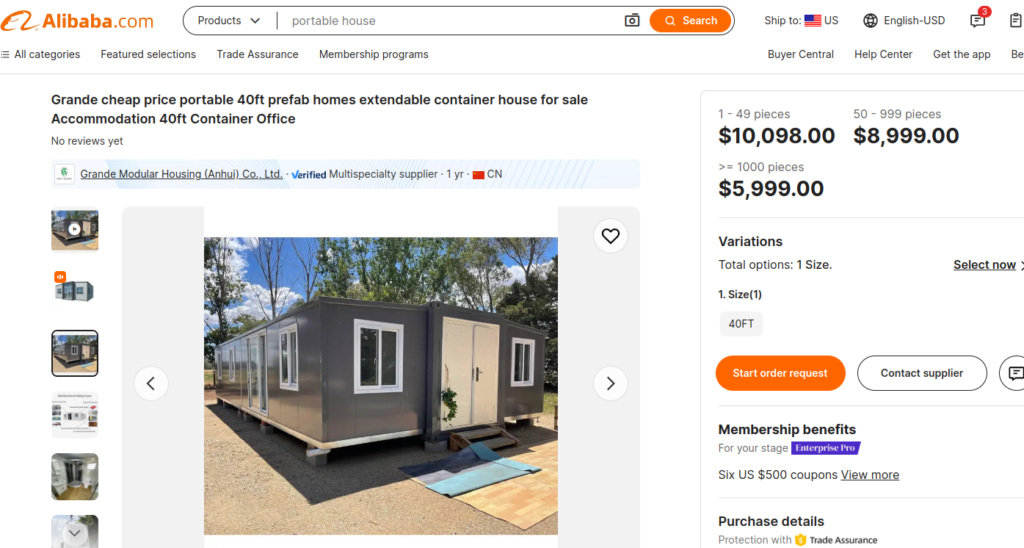Click the camera image search icon
Image resolution: width=1024 pixels, height=548 pixels.
(x=632, y=21)
